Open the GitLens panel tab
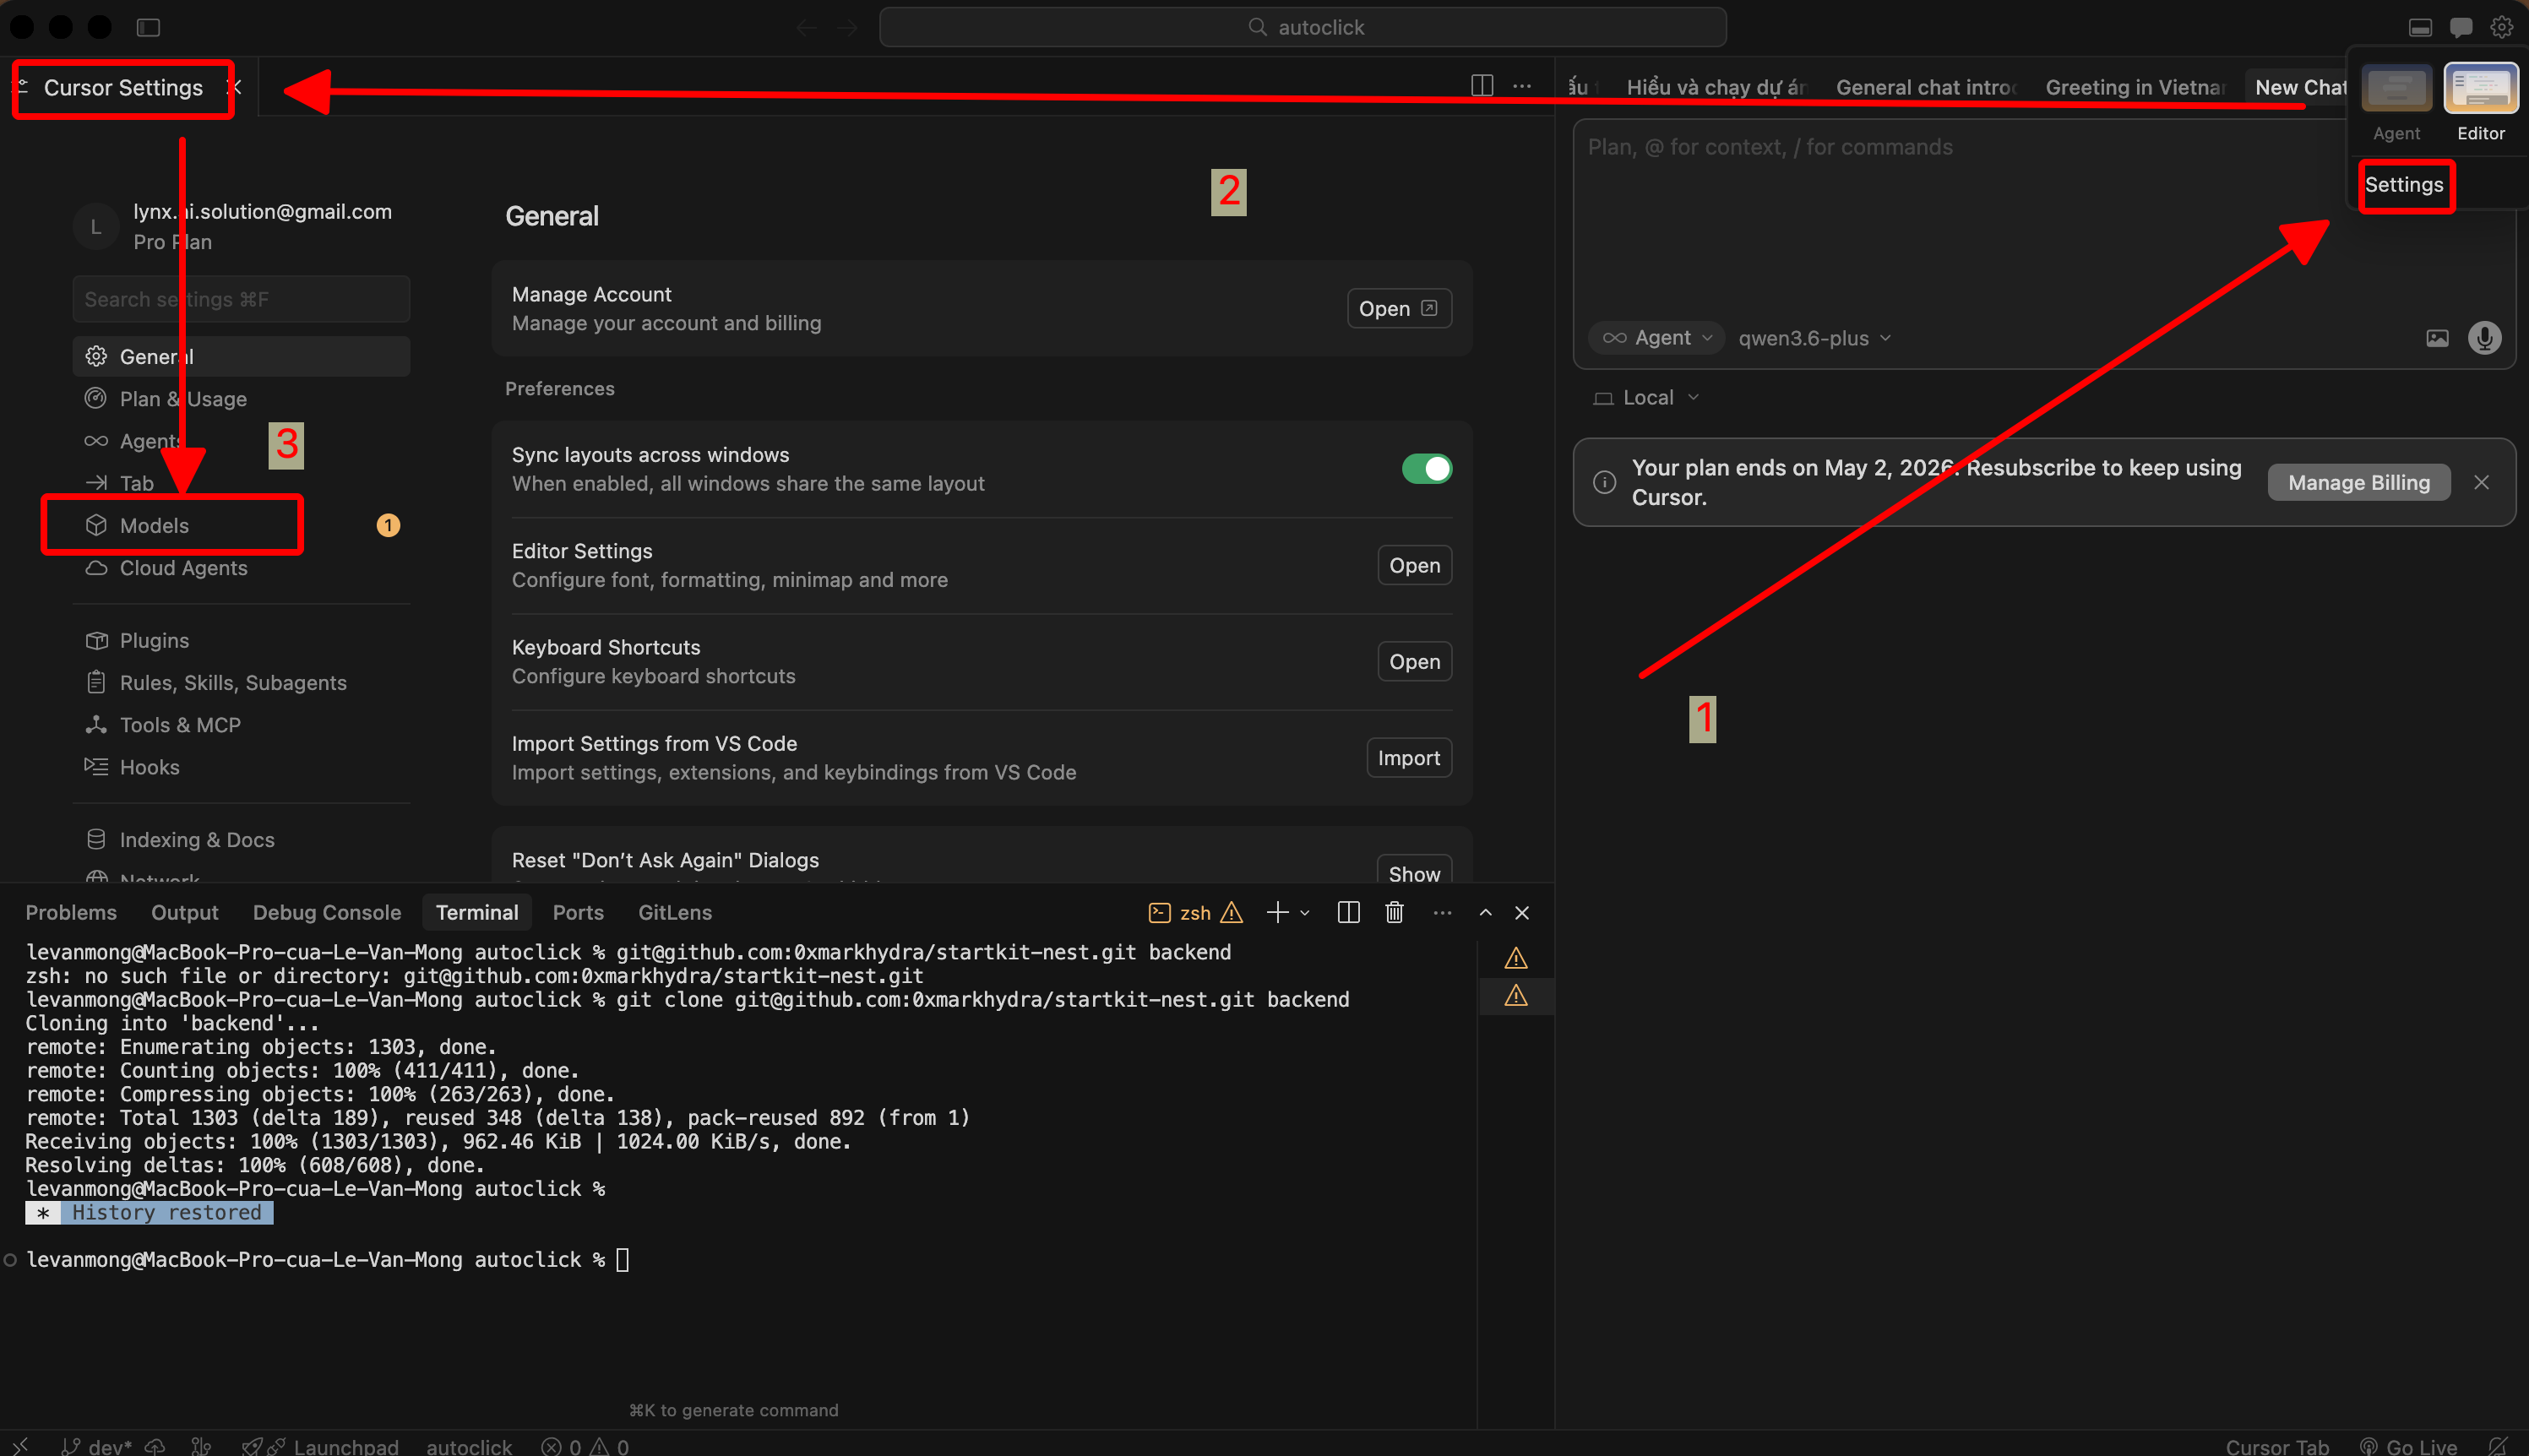The width and height of the screenshot is (2529, 1456). pos(675,912)
